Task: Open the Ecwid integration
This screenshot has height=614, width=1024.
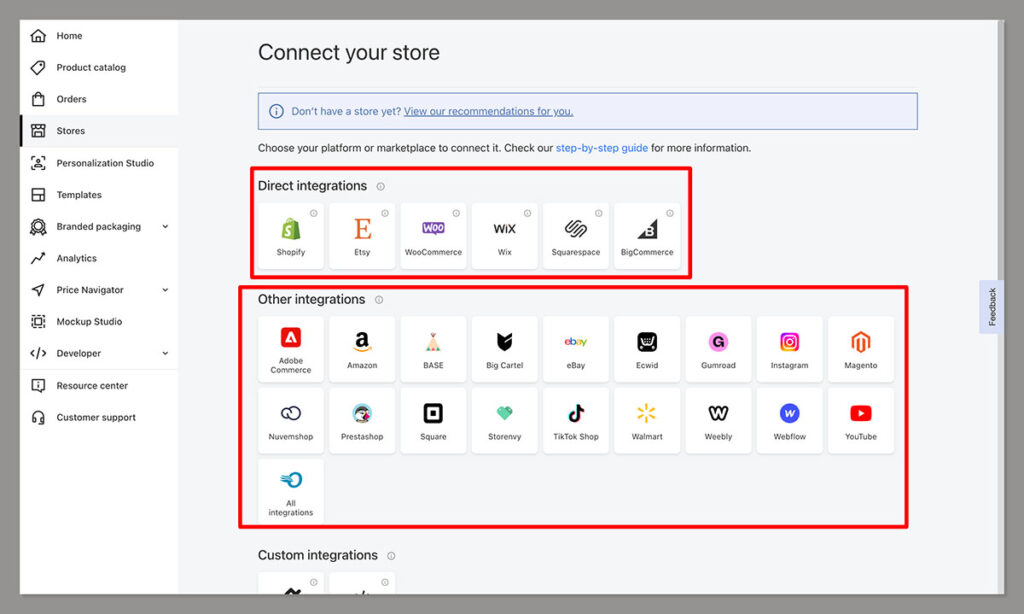Action: point(647,349)
